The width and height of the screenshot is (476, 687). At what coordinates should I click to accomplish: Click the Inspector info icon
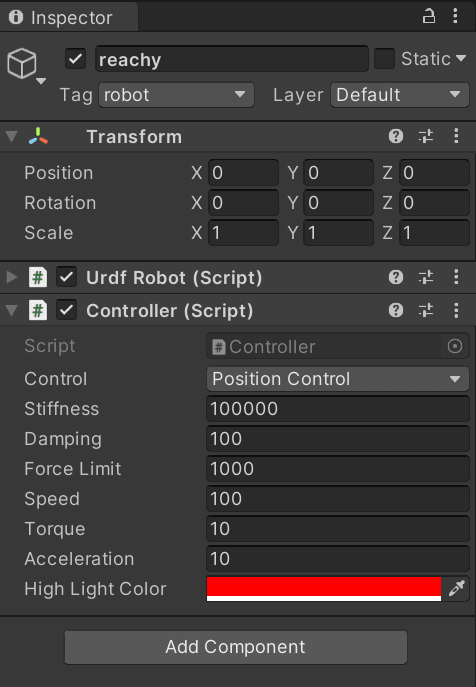click(16, 17)
